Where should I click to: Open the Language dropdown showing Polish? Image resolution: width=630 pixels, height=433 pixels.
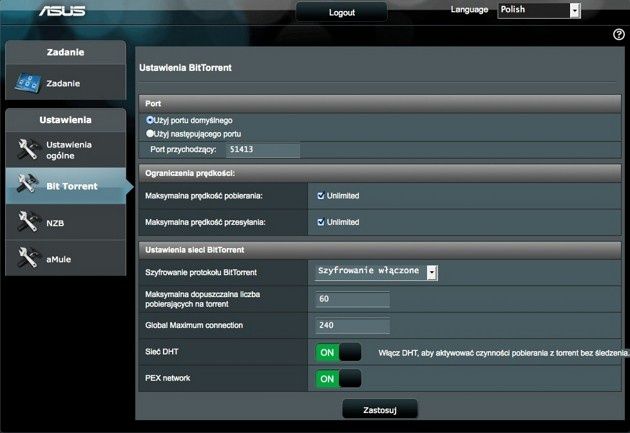click(x=539, y=10)
